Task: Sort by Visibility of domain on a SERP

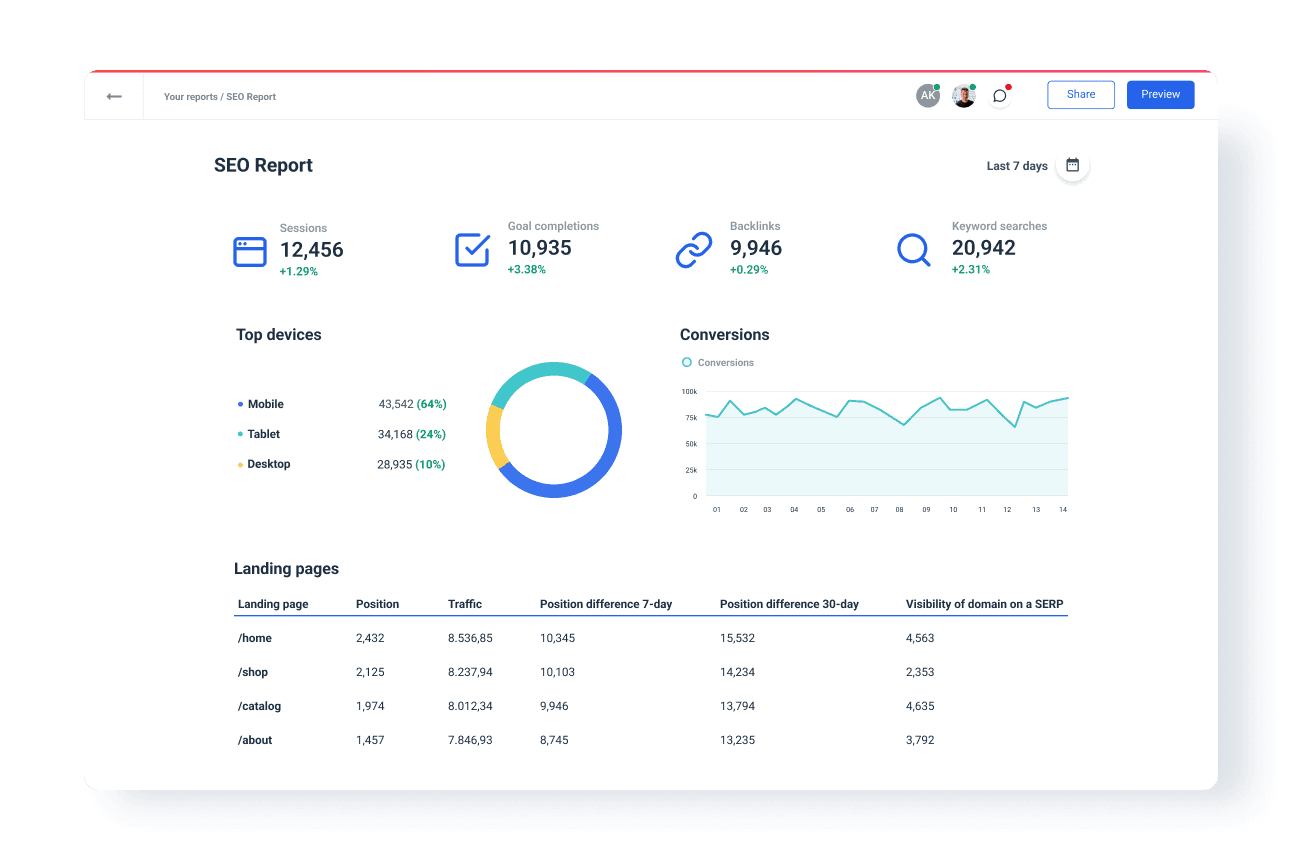Action: 985,604
